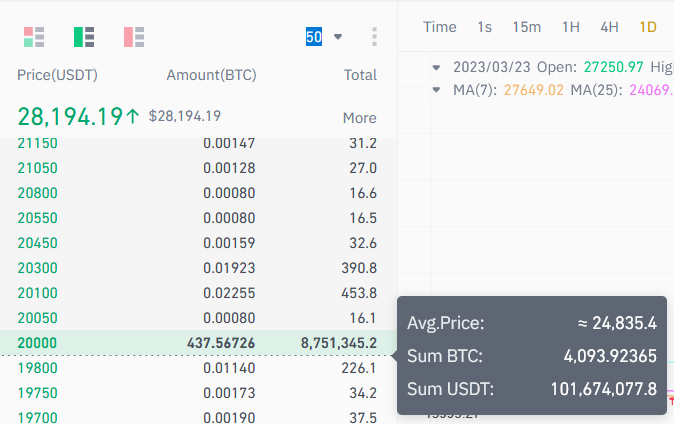Switch chart to 1H interval
Screen dimensions: 674x424
click(571, 27)
